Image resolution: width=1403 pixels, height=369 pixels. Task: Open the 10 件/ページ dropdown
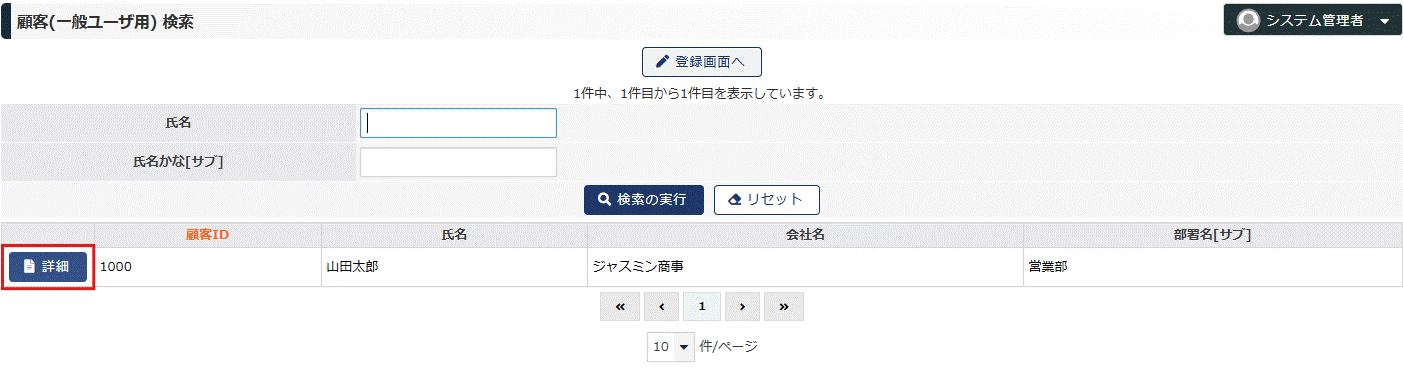click(x=671, y=347)
